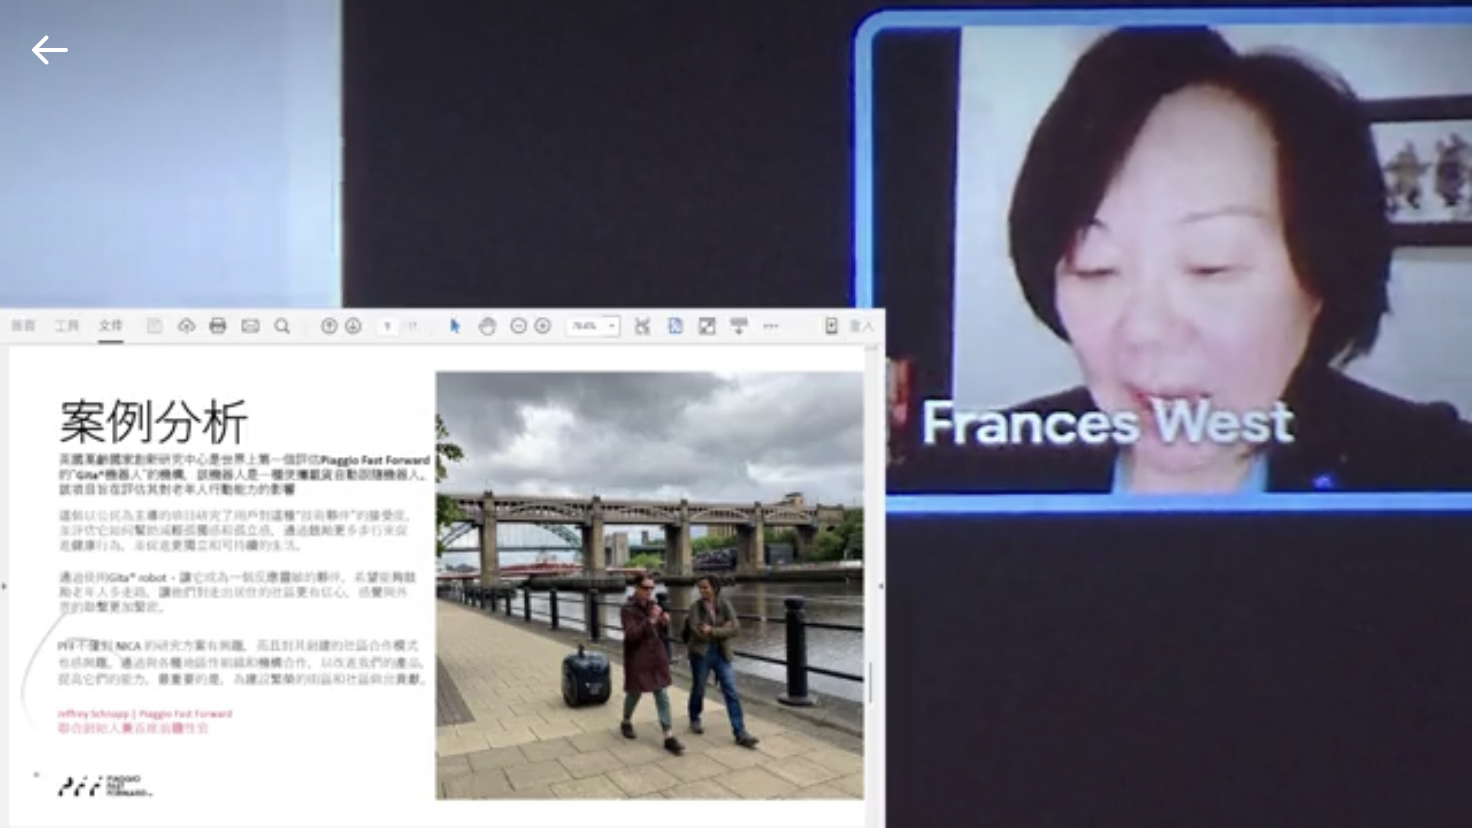
Task: Open the 工具 tab
Action: [67, 326]
